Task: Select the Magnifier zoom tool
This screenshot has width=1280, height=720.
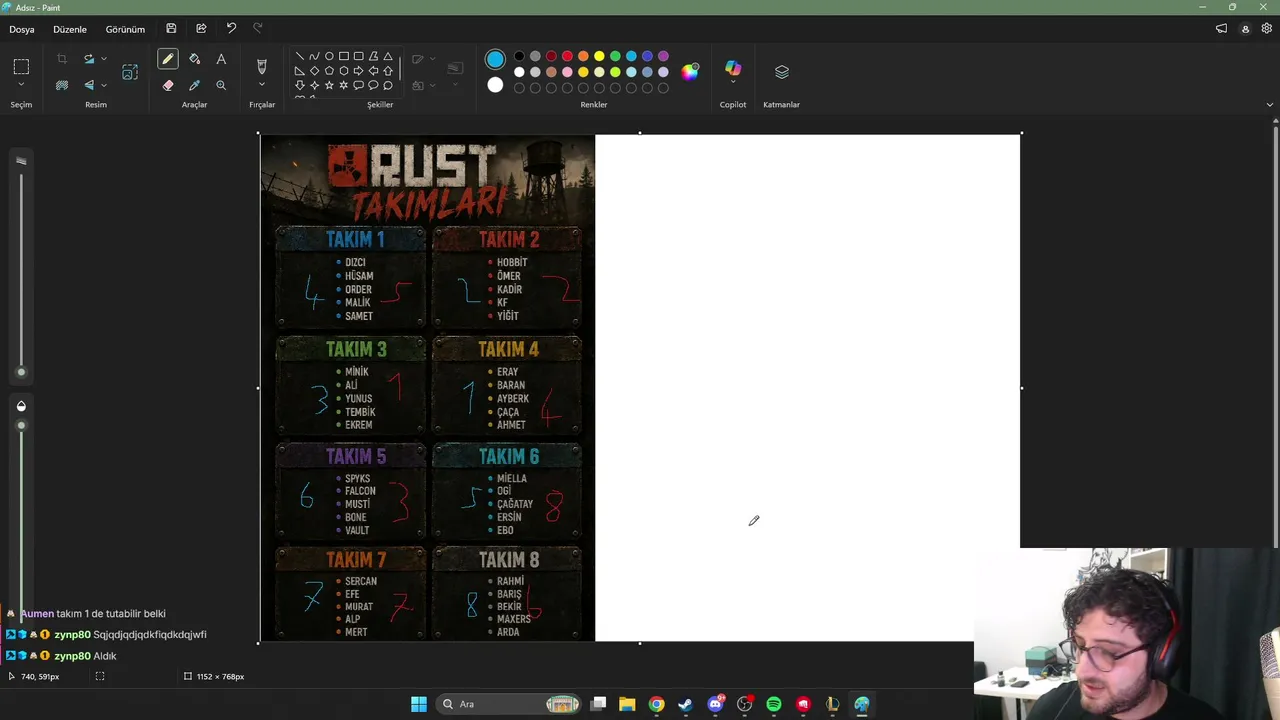Action: point(221,86)
